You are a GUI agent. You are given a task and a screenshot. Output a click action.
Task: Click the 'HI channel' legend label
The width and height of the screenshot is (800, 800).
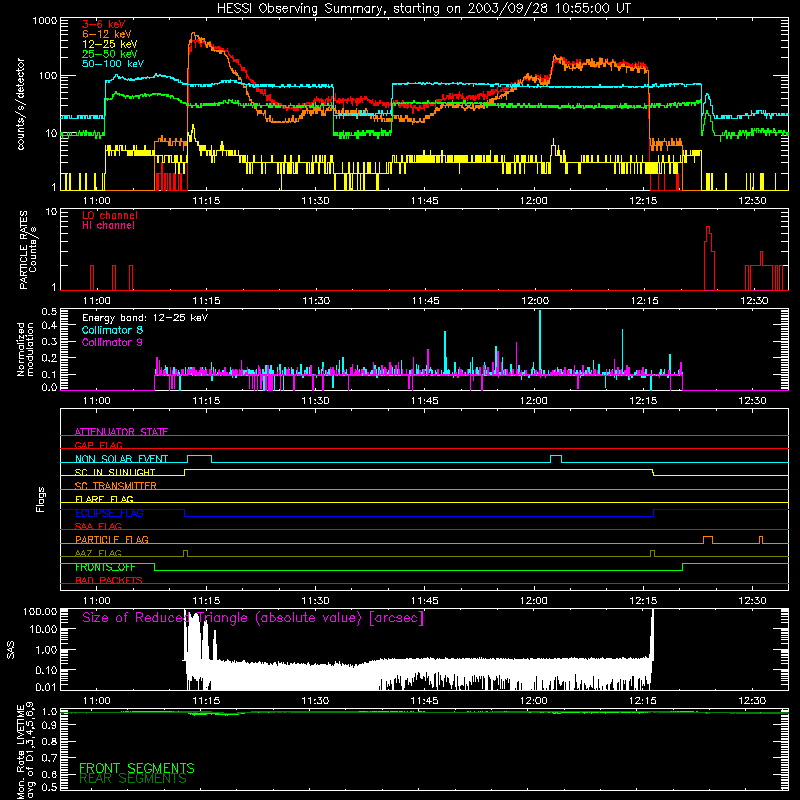point(108,226)
